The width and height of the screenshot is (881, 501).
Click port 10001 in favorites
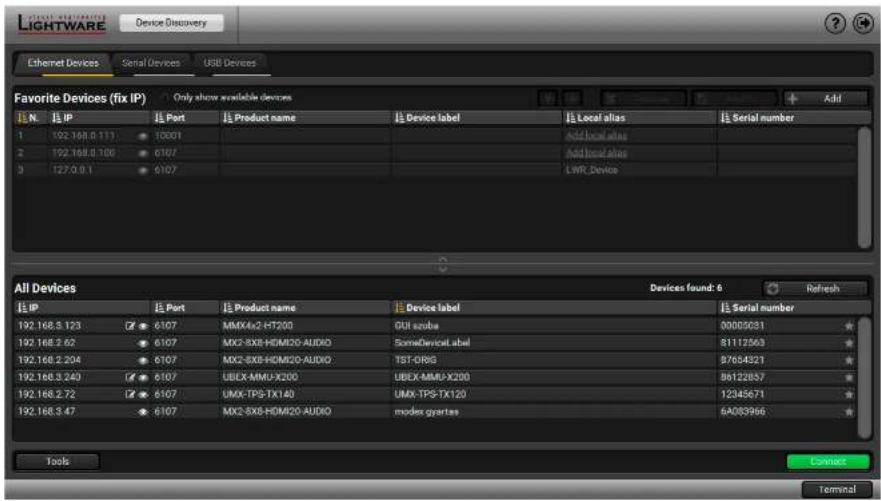pos(168,136)
